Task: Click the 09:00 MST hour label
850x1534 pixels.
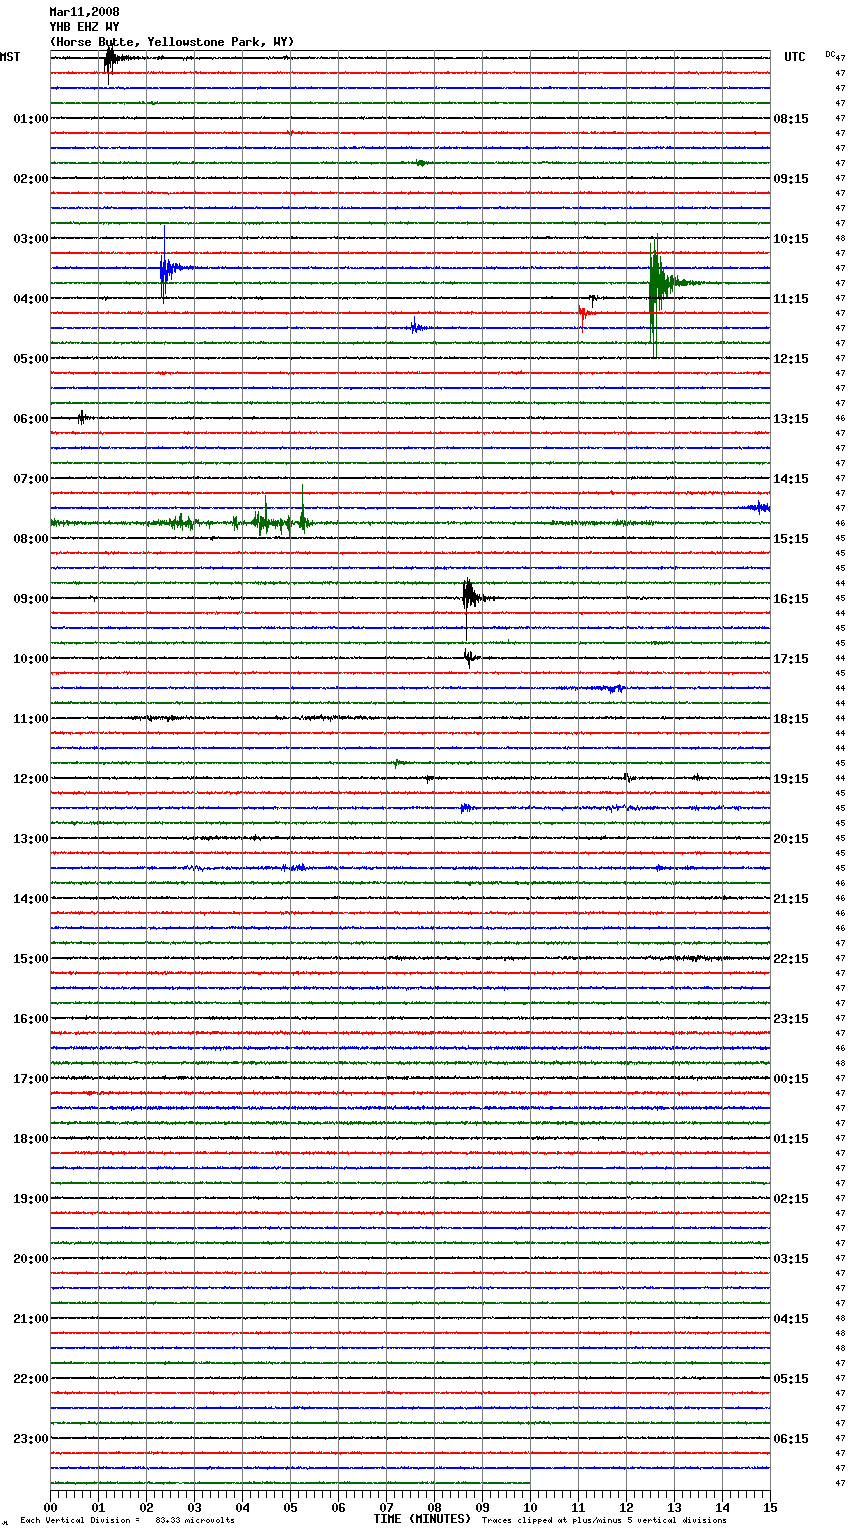Action: click(31, 599)
